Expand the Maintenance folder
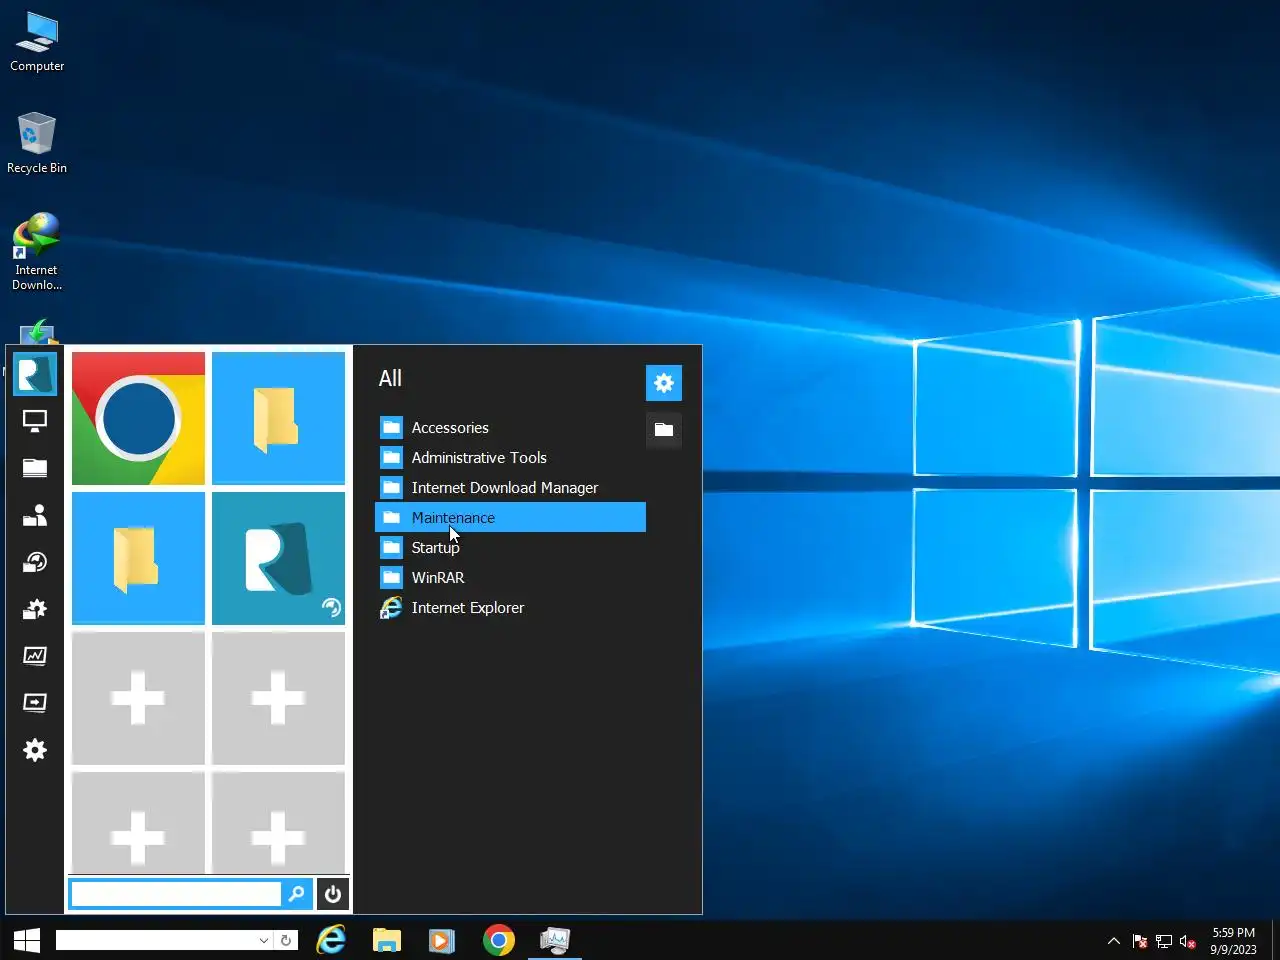Image resolution: width=1280 pixels, height=960 pixels. [510, 517]
